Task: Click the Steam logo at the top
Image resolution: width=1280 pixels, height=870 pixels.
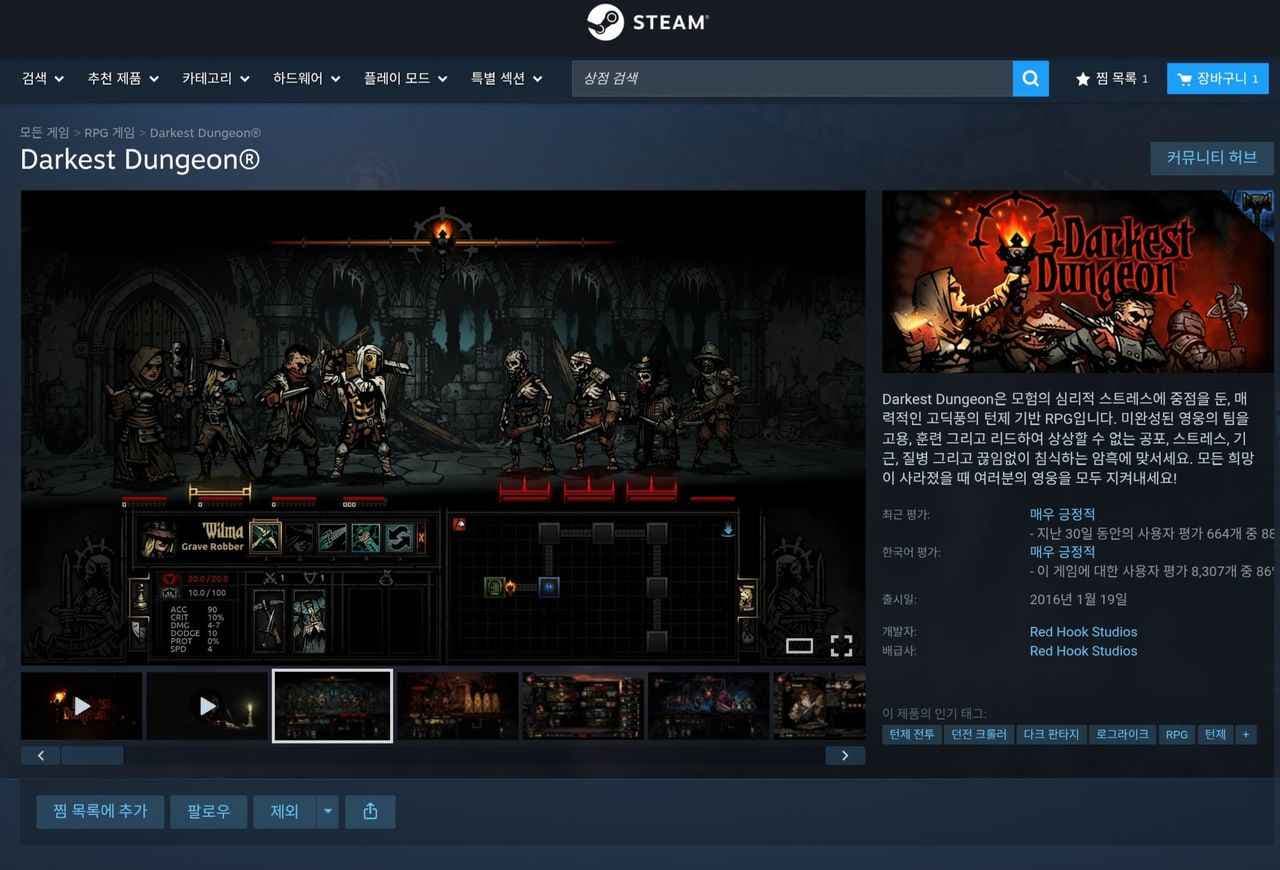Action: (x=647, y=22)
